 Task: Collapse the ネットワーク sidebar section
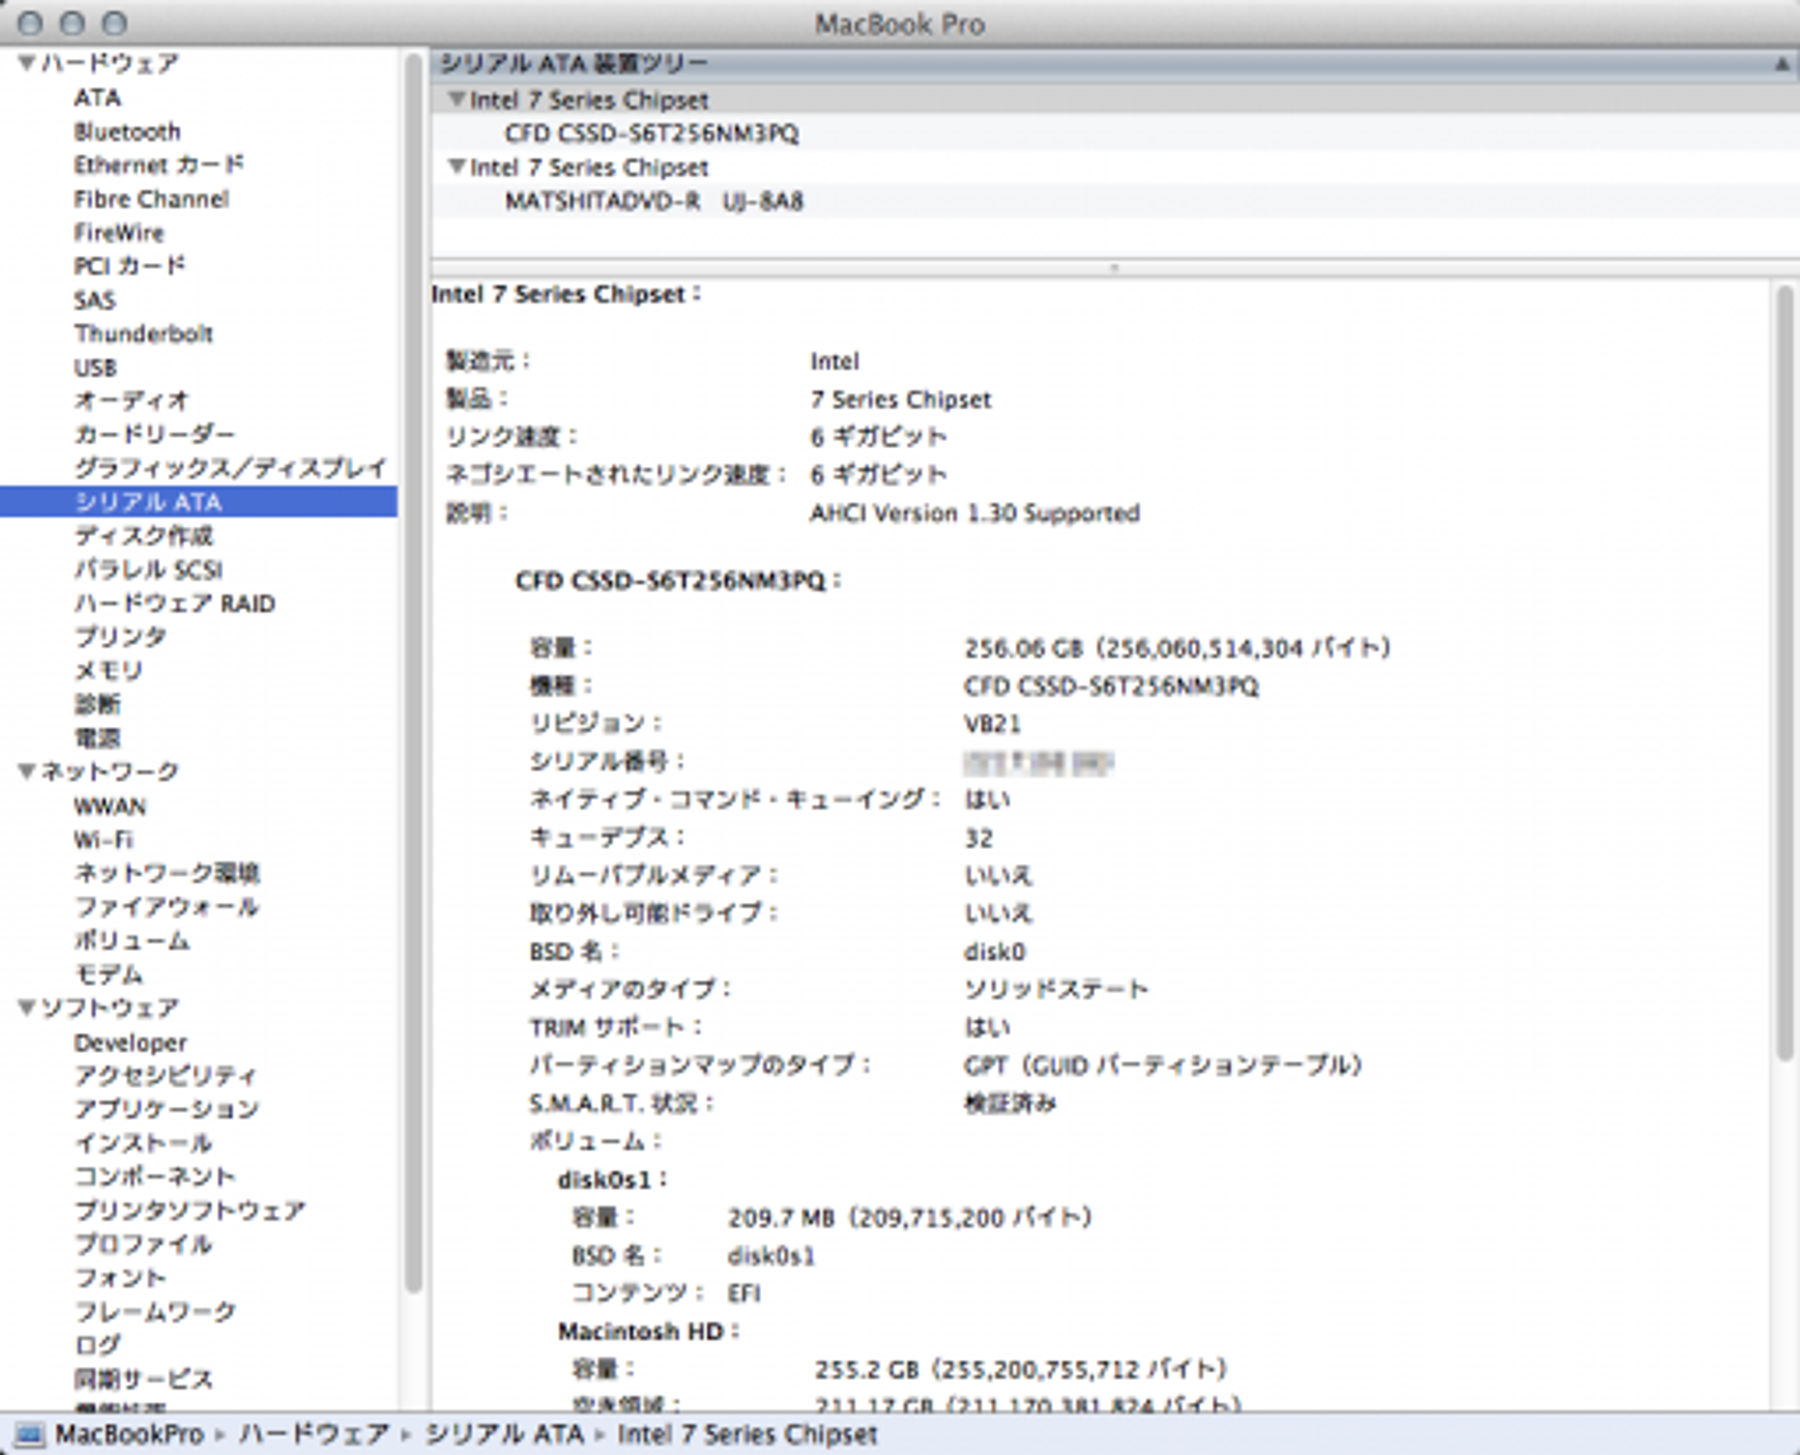pos(27,772)
